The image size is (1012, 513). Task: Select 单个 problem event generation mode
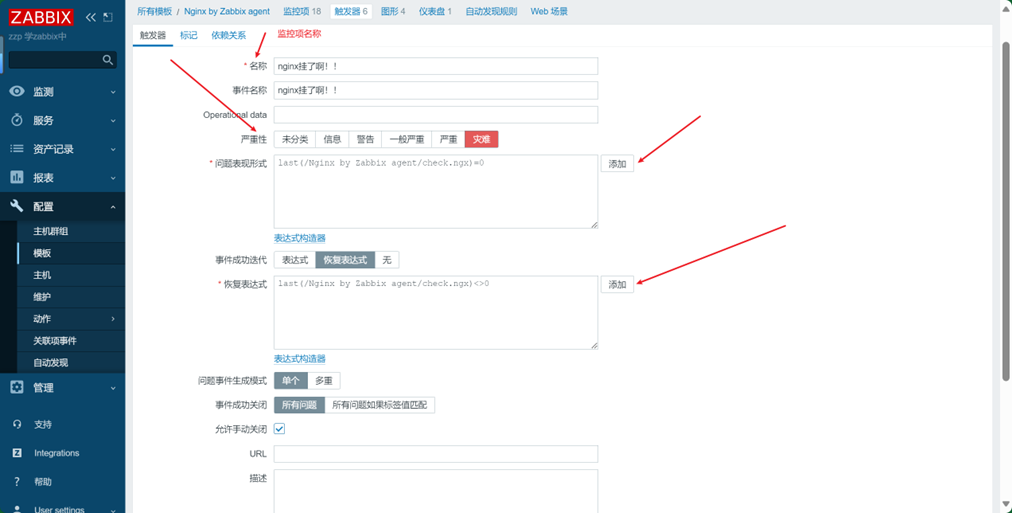(291, 381)
